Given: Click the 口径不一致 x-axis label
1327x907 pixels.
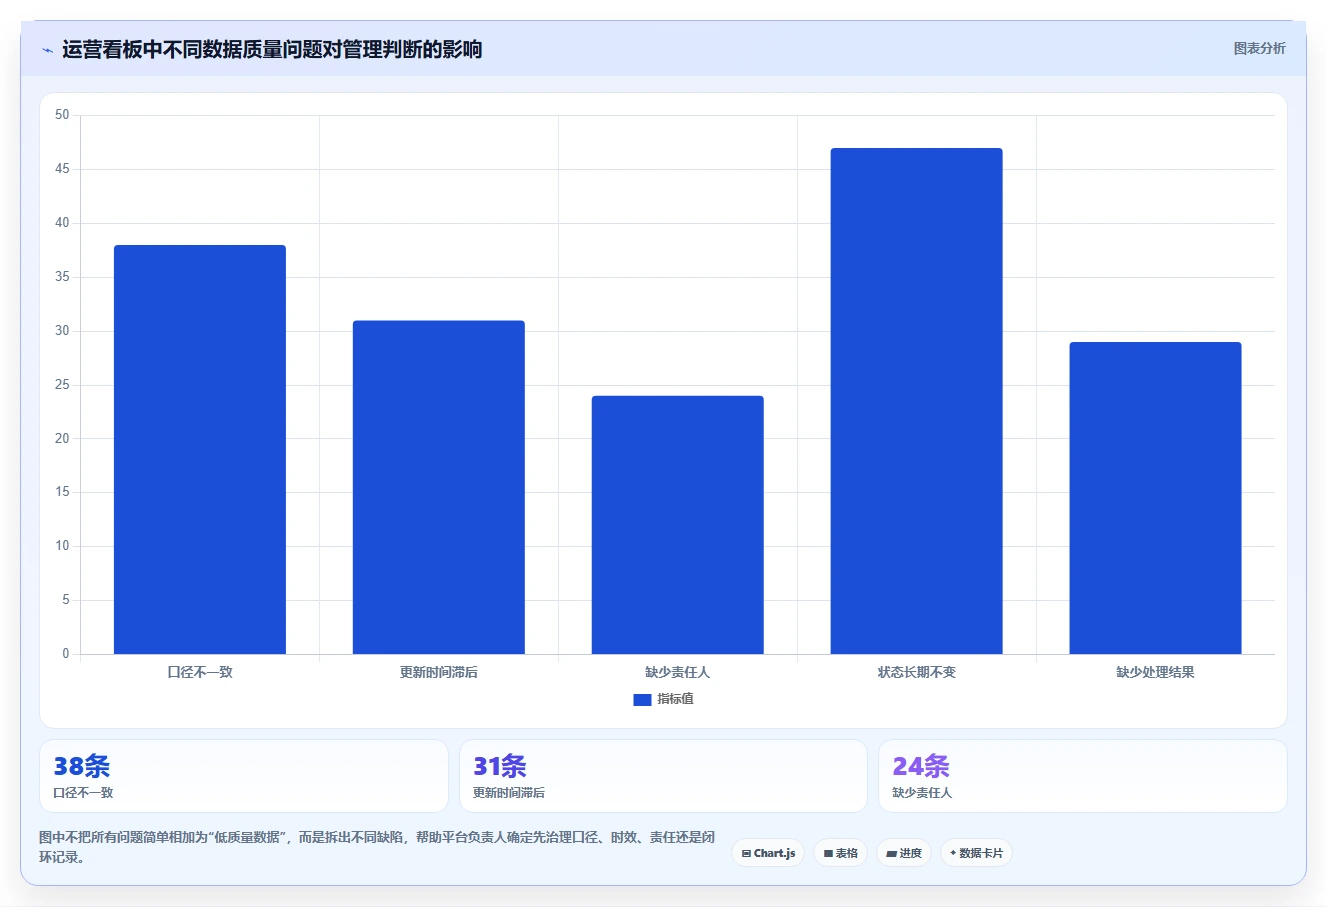Looking at the screenshot, I should 200,672.
